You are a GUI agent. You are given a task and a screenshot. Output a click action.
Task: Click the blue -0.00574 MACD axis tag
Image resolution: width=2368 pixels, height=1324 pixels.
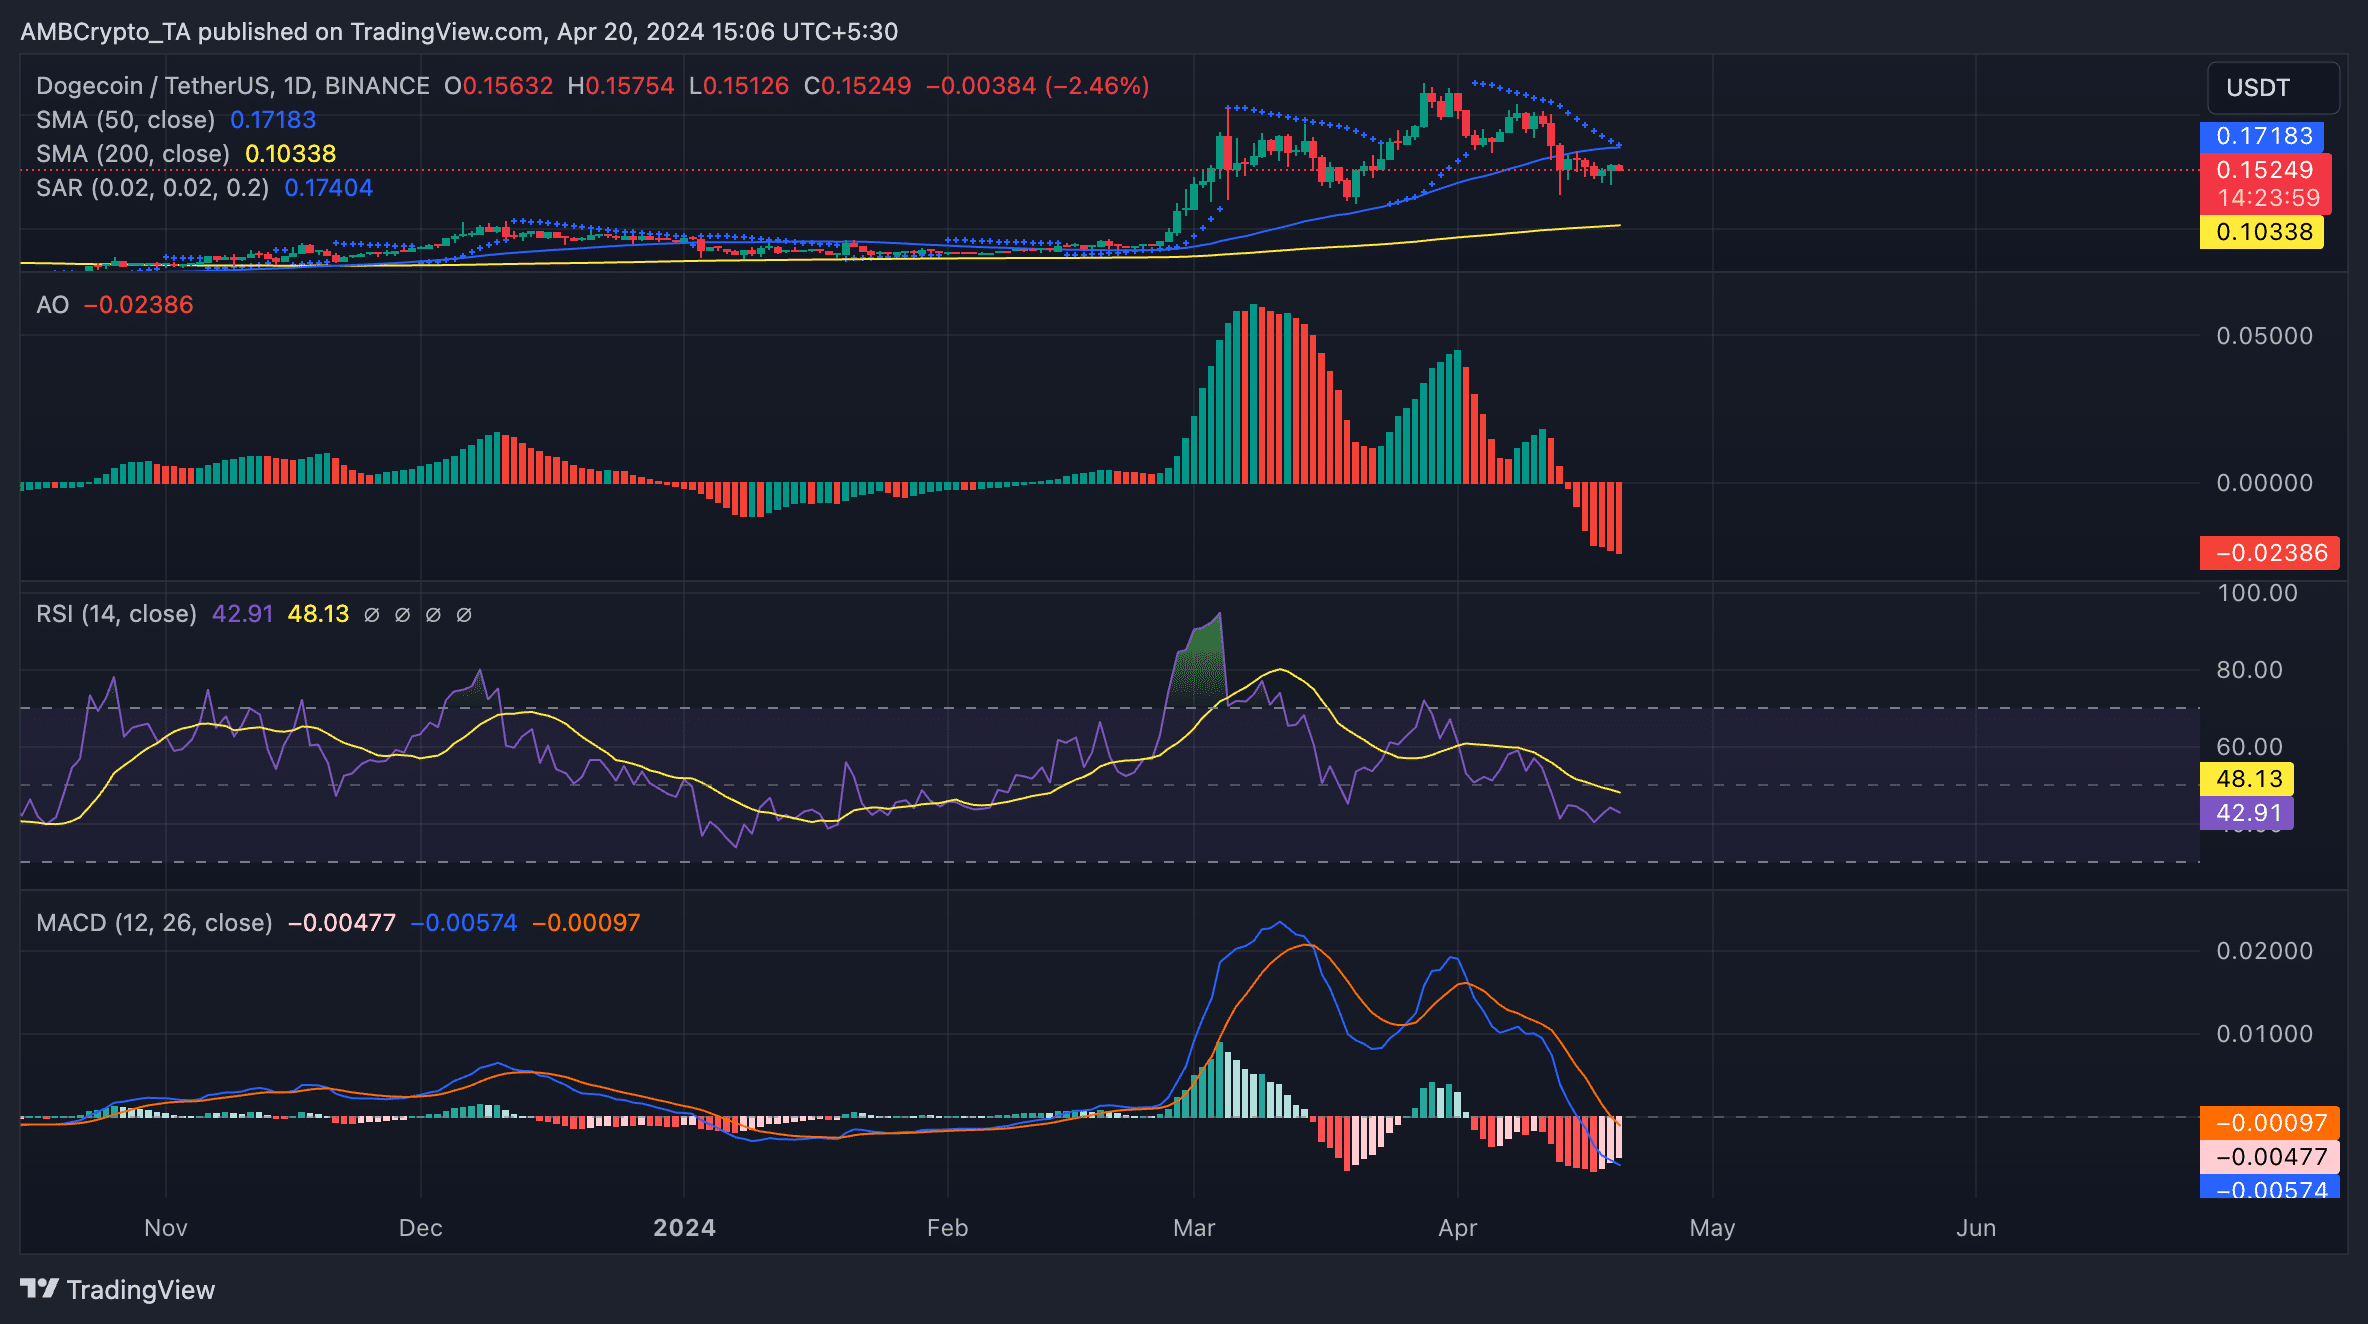click(2270, 1188)
